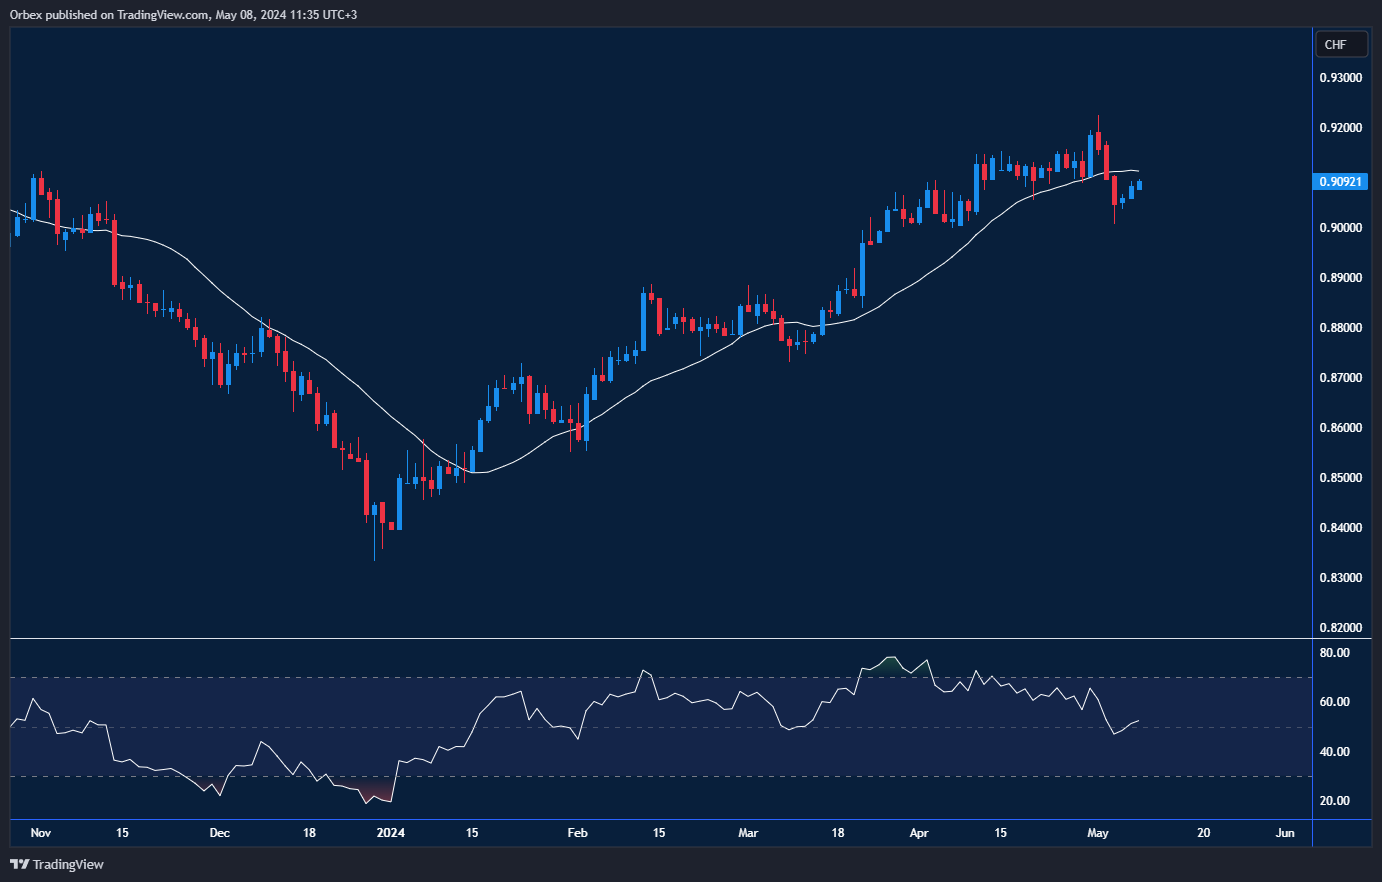This screenshot has width=1382, height=882.
Task: Select the highest candle wick near May
Action: [x=1098, y=120]
